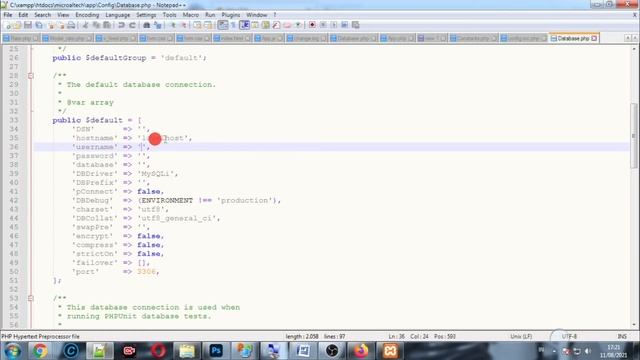Click the Playback macro icon
Viewport: 640px width, 360px height.
tap(333, 25)
